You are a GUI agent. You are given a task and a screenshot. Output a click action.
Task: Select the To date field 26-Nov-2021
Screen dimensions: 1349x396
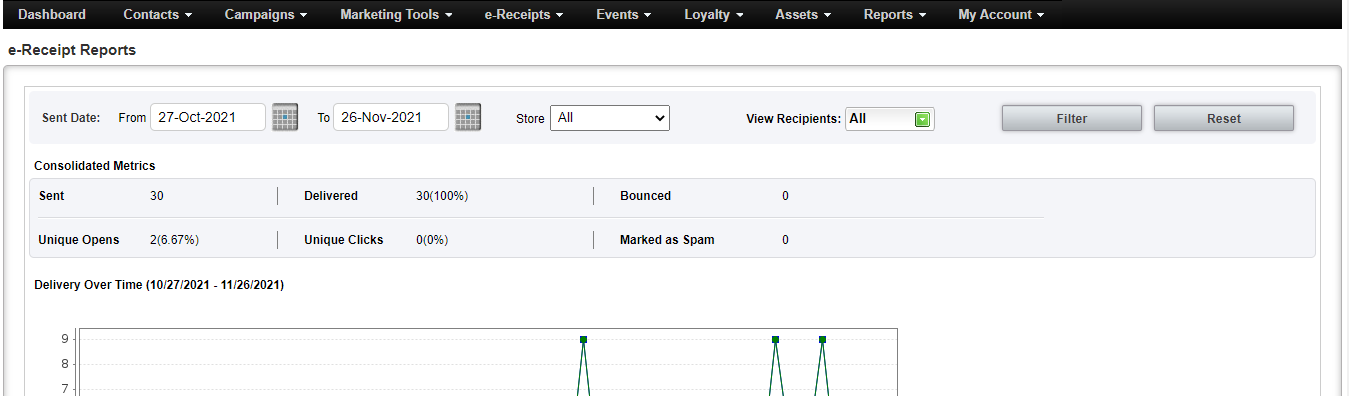point(391,117)
